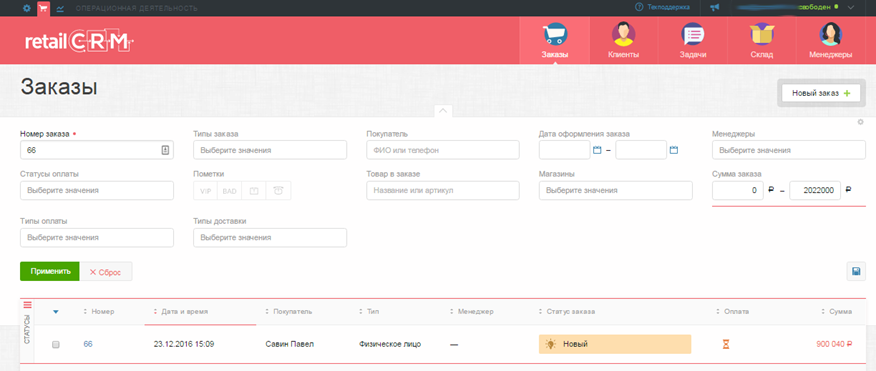Click the Сумма заказа range slider bar
Viewport: 876px width, 371px height.
789,206
